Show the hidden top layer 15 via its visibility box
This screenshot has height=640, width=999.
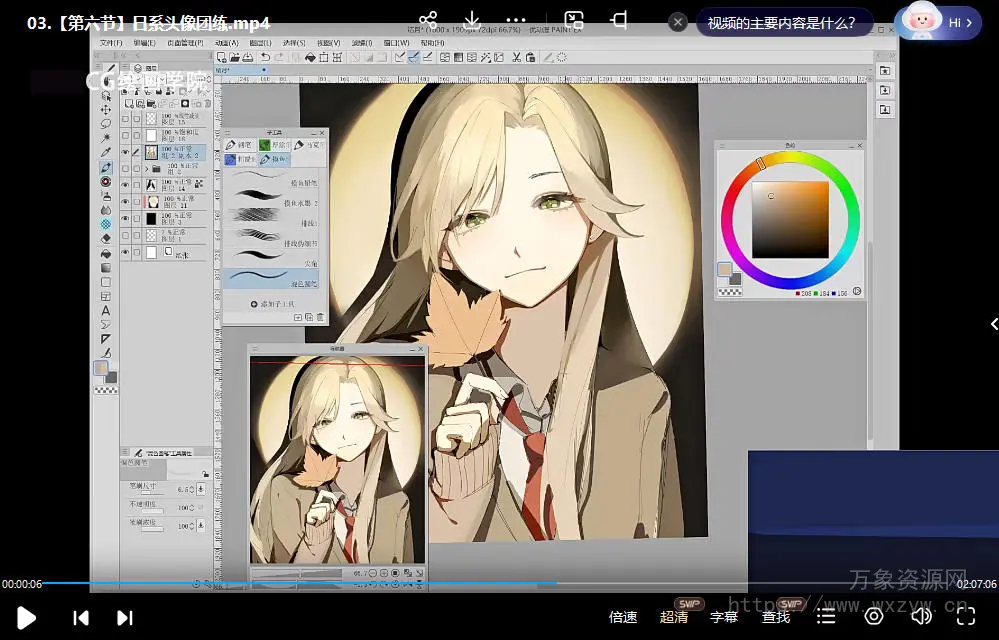tap(125, 118)
